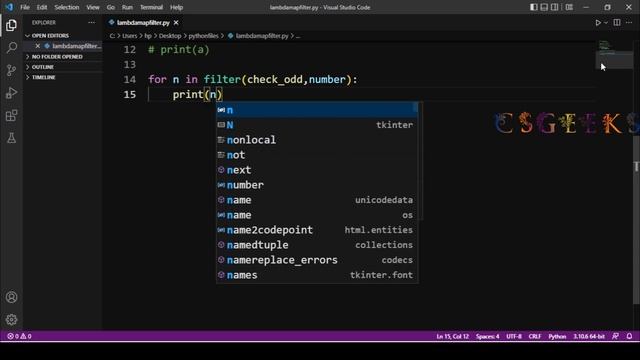Viewport: 640px width, 360px height.
Task: Choose the 'n' variable suggestion
Action: coord(317,110)
